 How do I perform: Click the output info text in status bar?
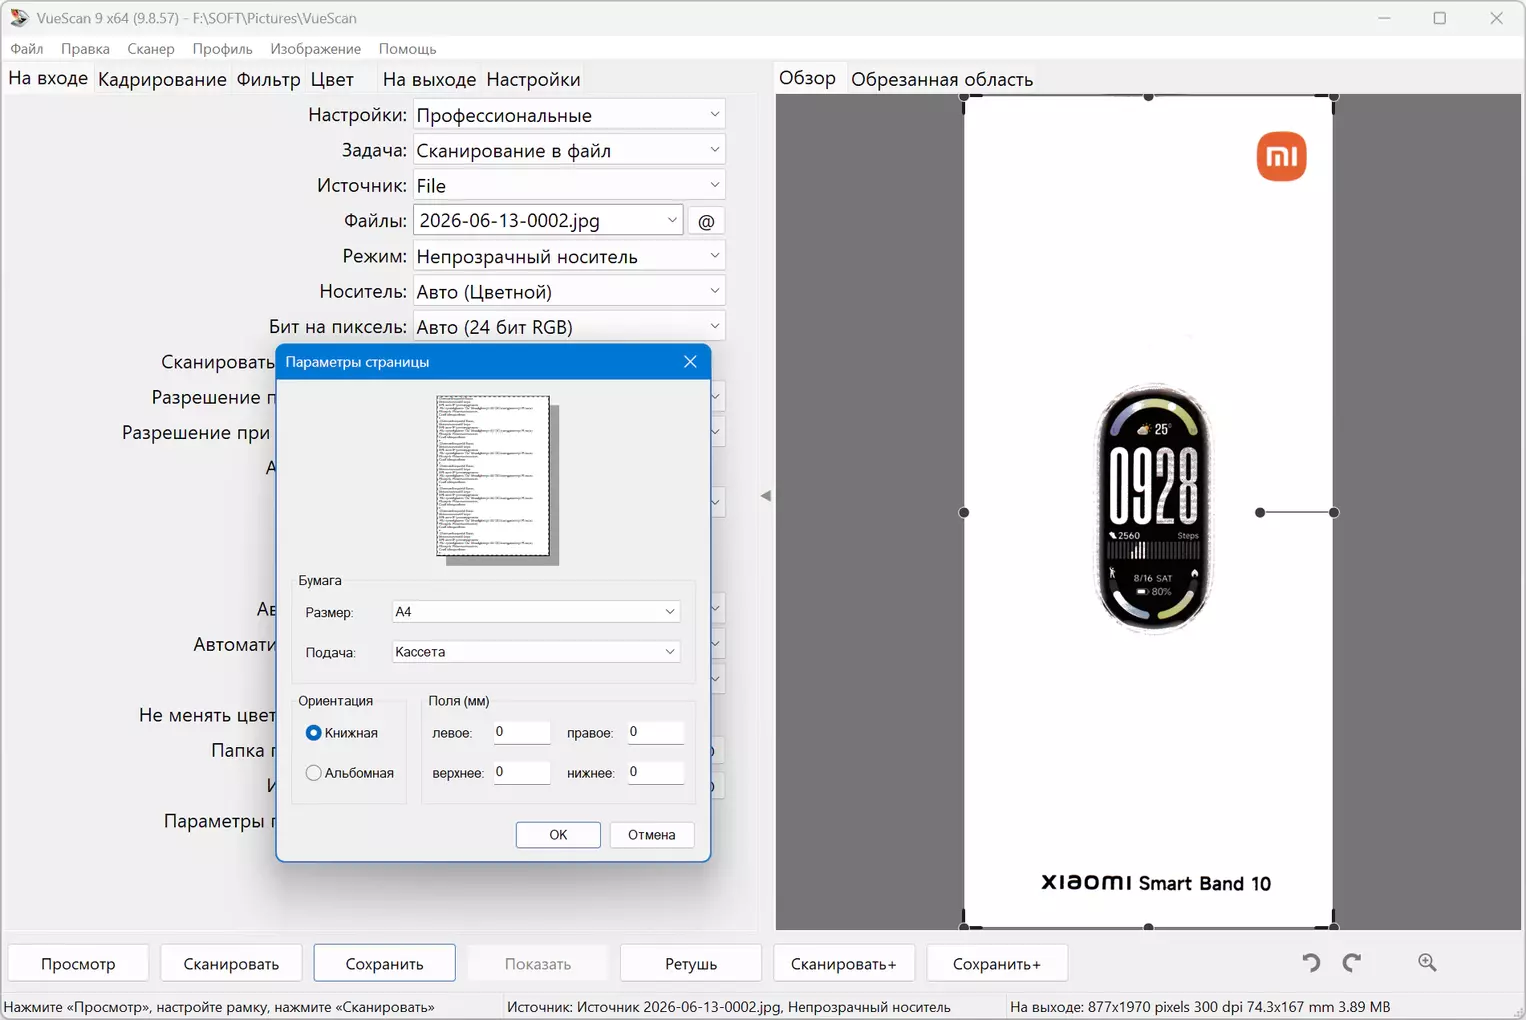coord(1200,1007)
